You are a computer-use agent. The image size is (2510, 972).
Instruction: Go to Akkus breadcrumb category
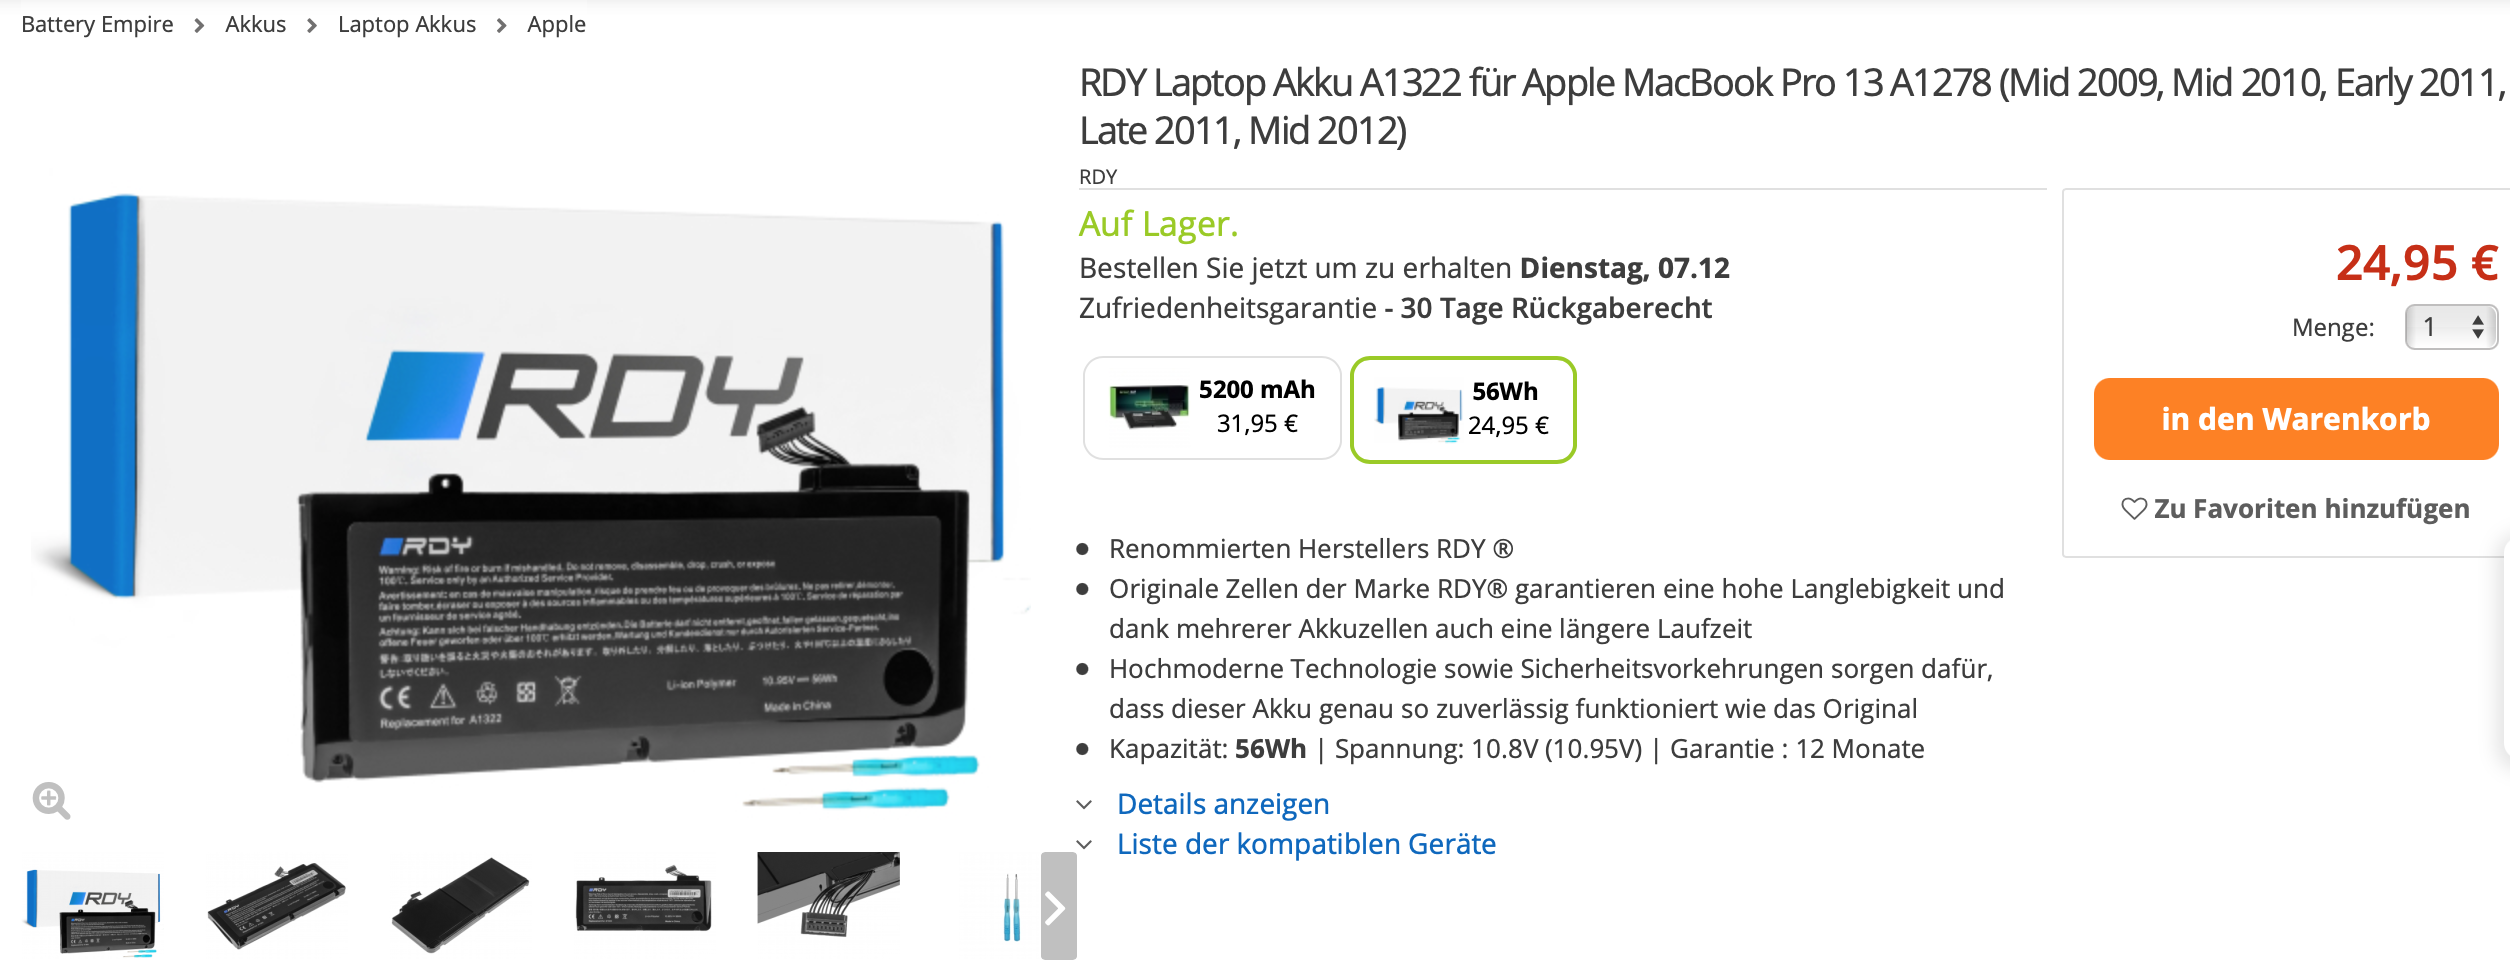pos(255,24)
